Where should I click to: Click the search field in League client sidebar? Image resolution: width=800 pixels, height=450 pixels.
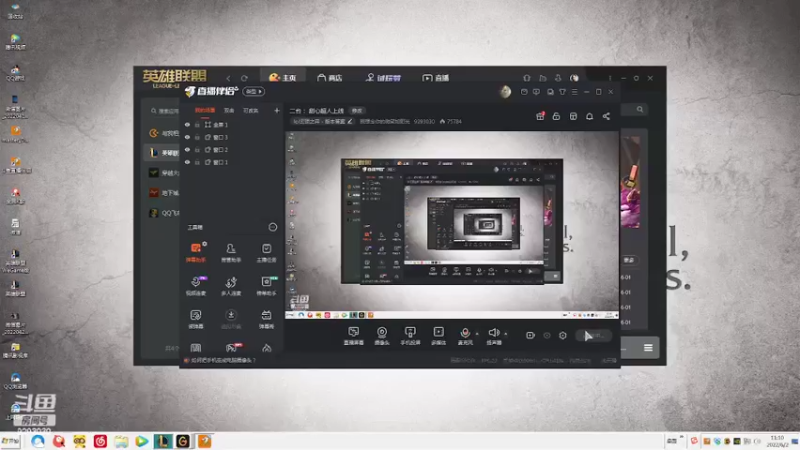coord(164,111)
